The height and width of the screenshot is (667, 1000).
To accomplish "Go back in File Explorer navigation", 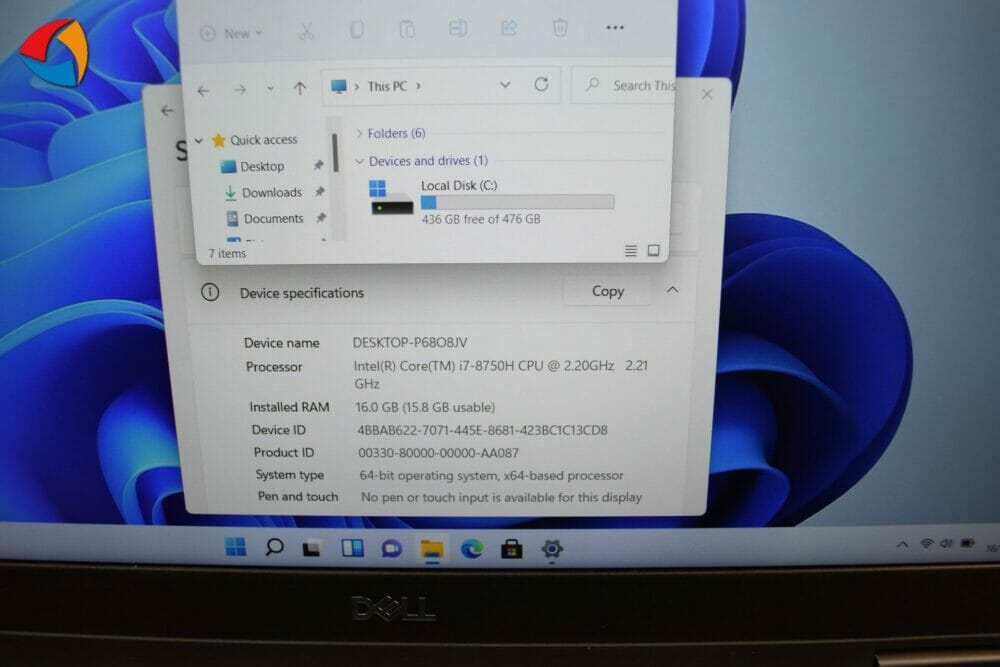I will 203,91.
